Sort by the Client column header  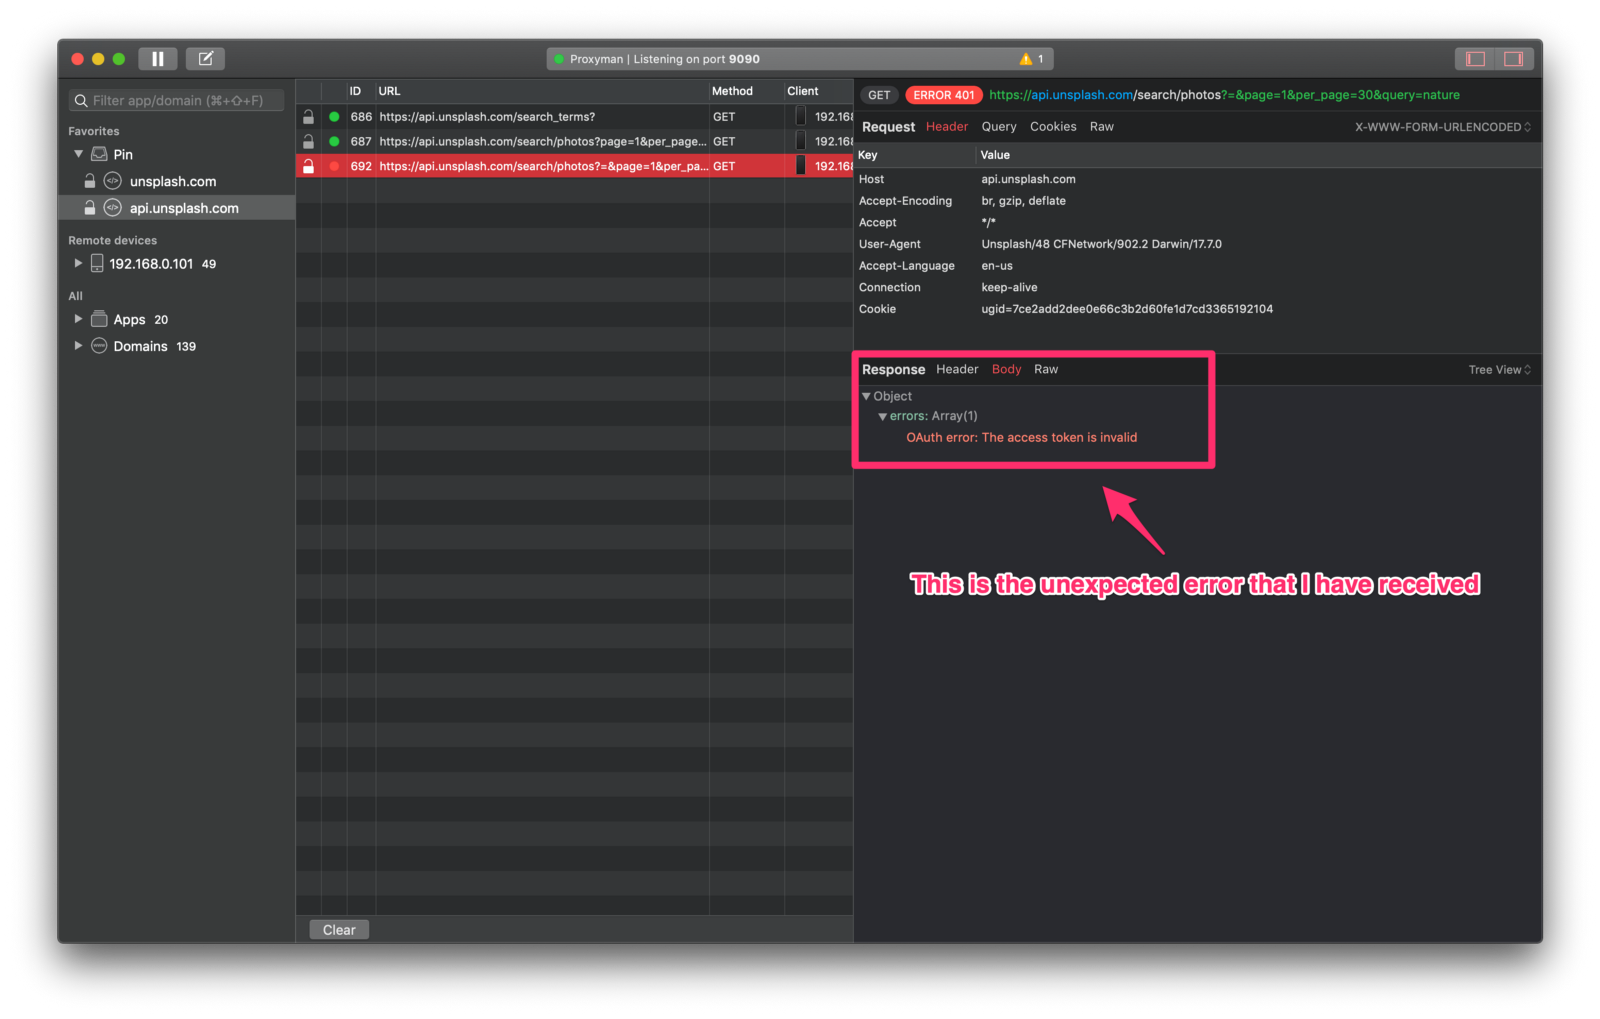[818, 91]
